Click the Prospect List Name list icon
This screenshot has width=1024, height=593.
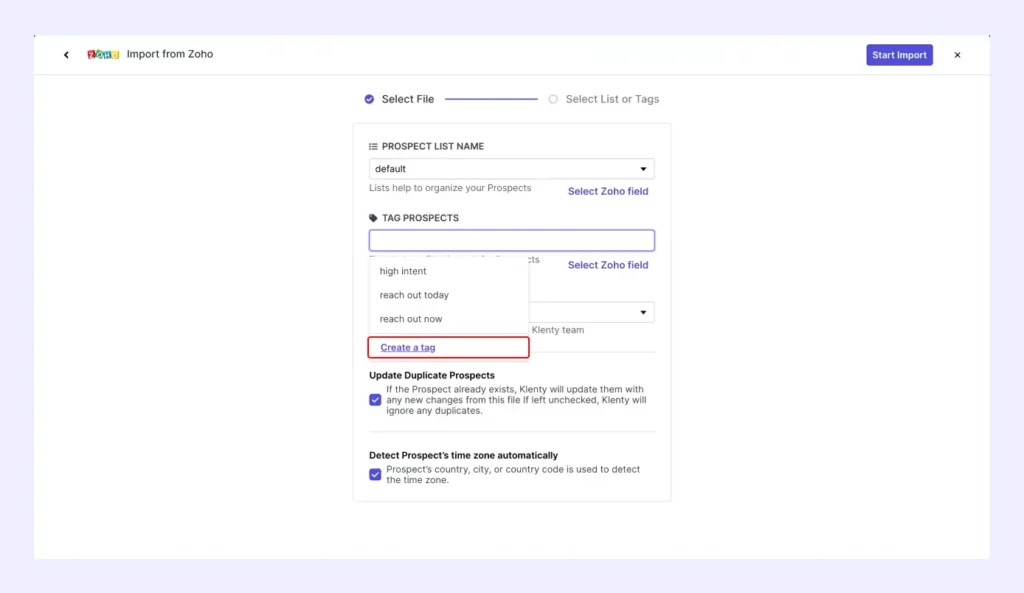pyautogui.click(x=373, y=146)
